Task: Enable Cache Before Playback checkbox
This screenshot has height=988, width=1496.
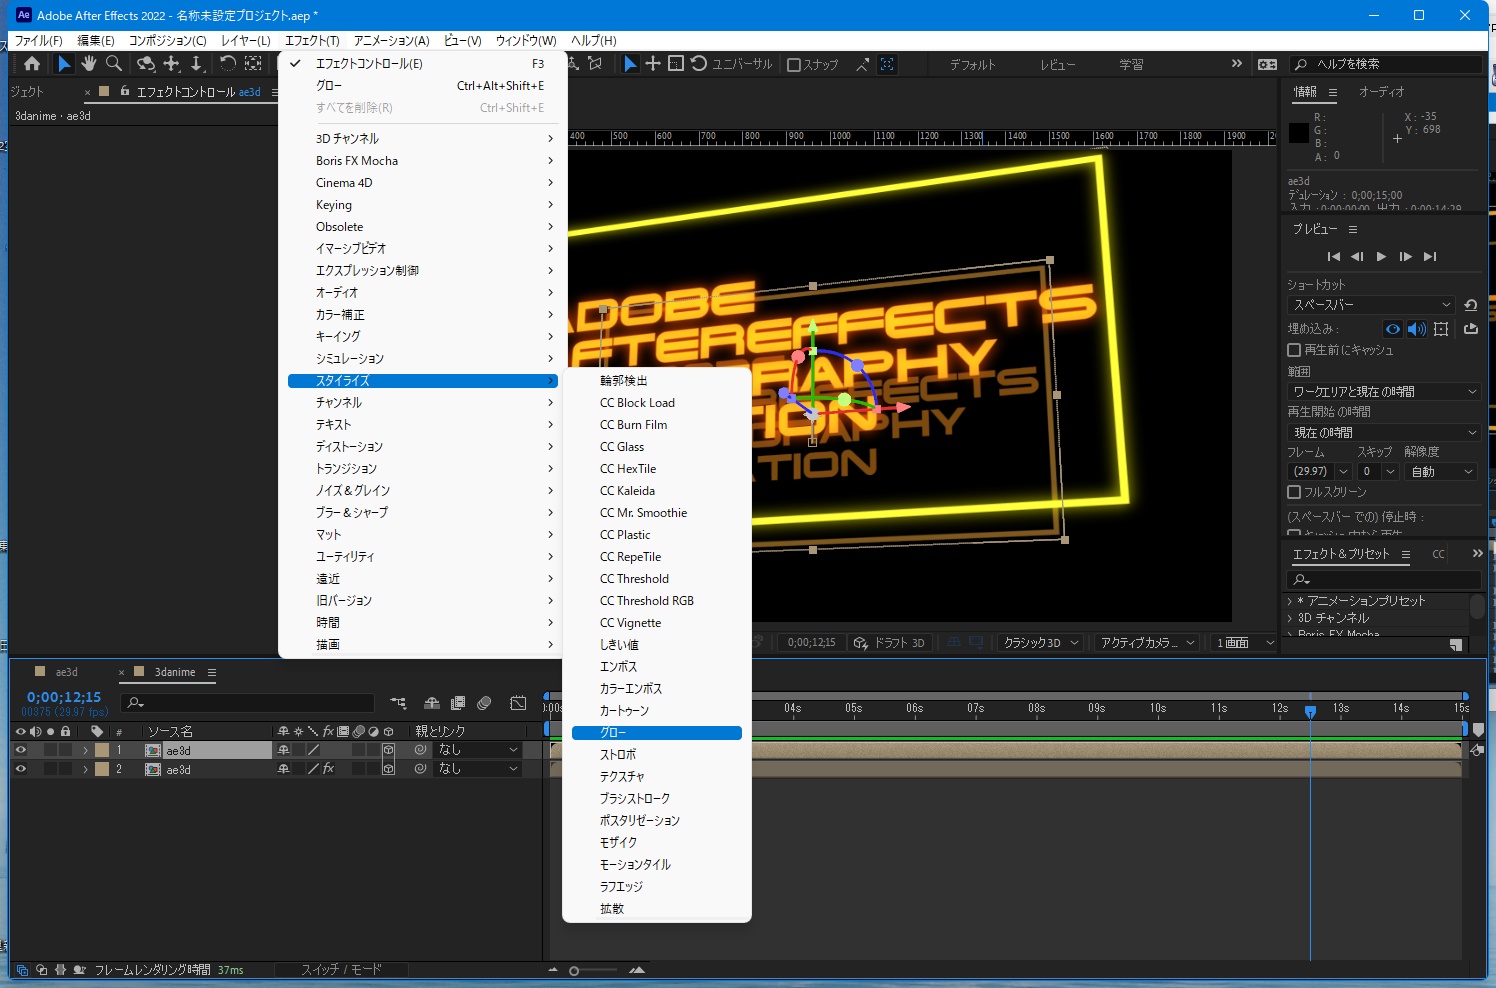Action: pos(1294,350)
